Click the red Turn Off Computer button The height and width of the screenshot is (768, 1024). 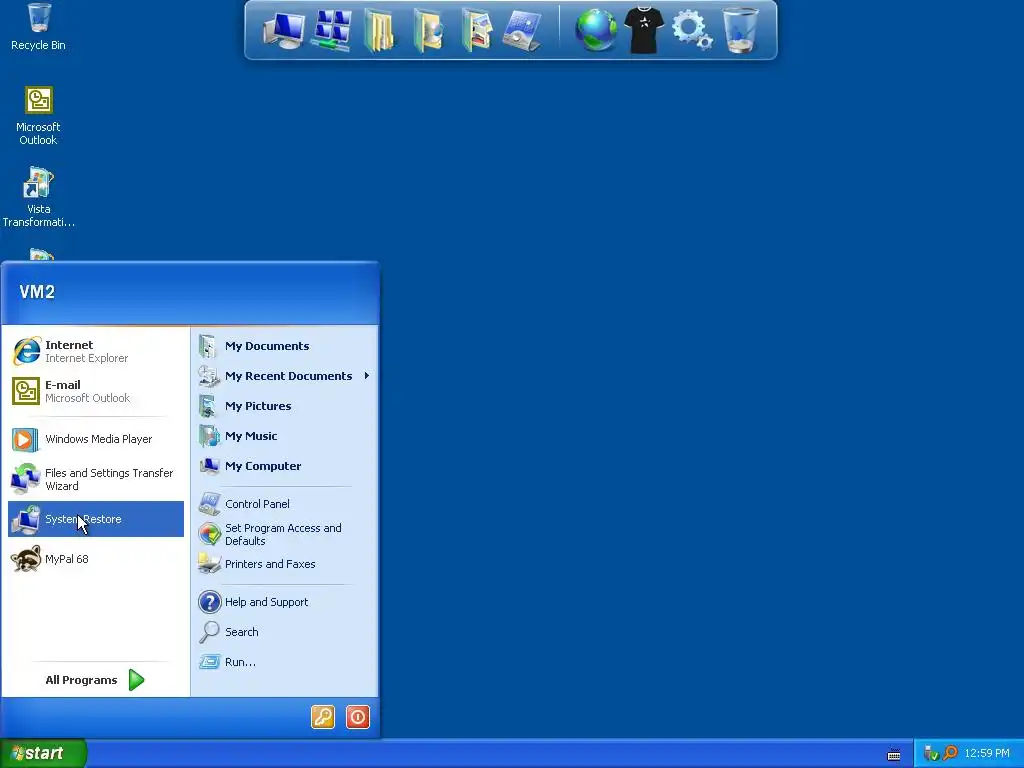point(358,717)
